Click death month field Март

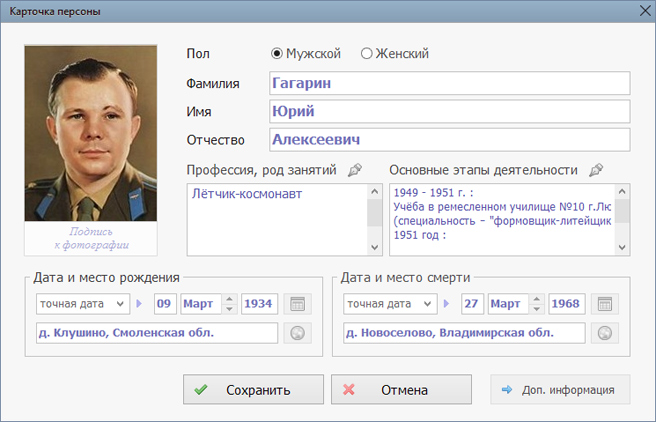click(x=508, y=304)
